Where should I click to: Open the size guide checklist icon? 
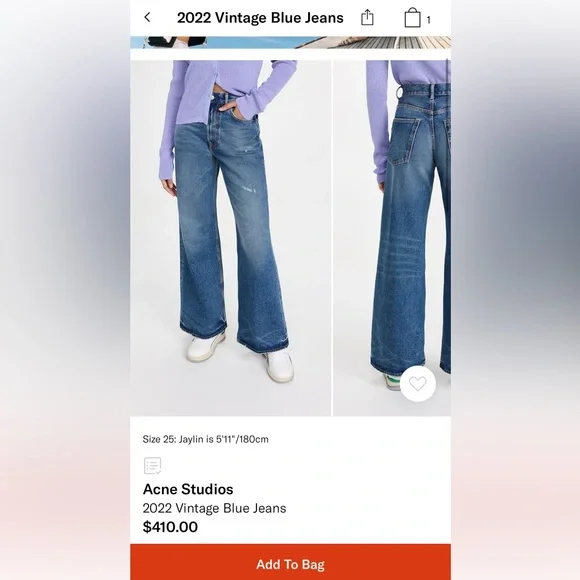tap(152, 466)
